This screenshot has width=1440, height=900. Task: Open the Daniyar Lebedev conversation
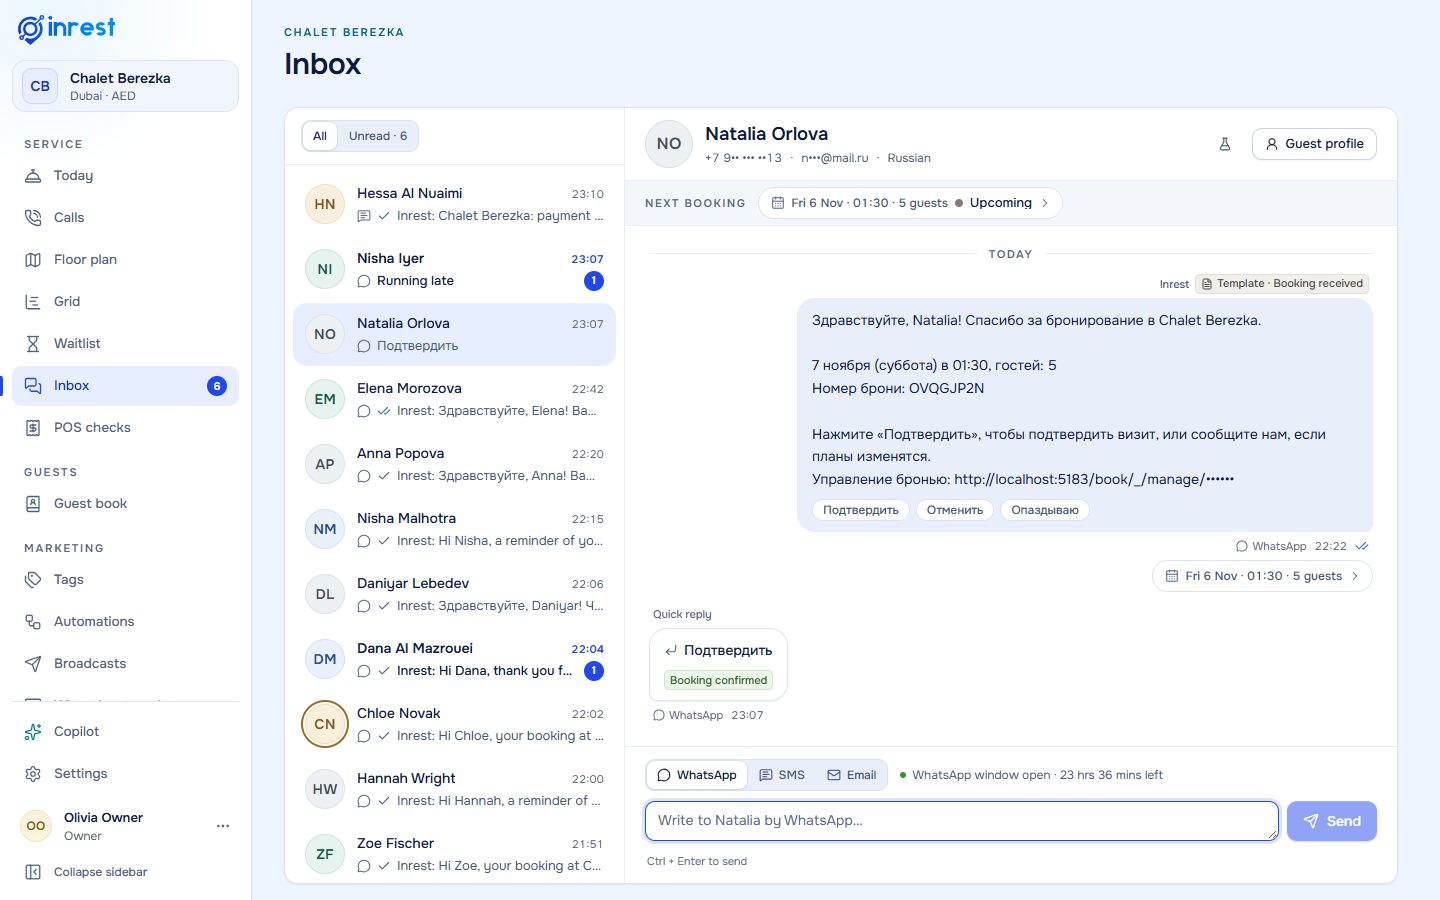point(454,594)
